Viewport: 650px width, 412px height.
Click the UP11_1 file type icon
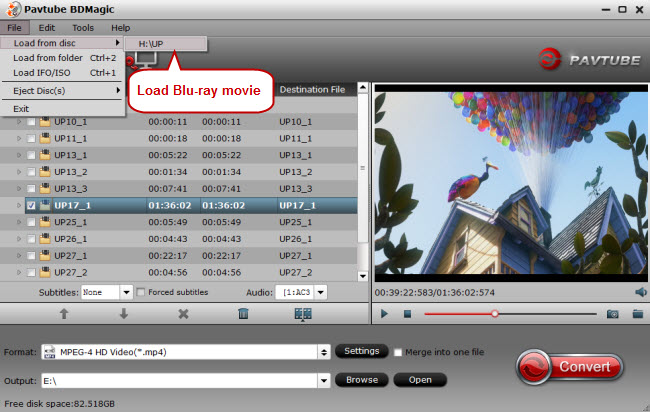45,138
